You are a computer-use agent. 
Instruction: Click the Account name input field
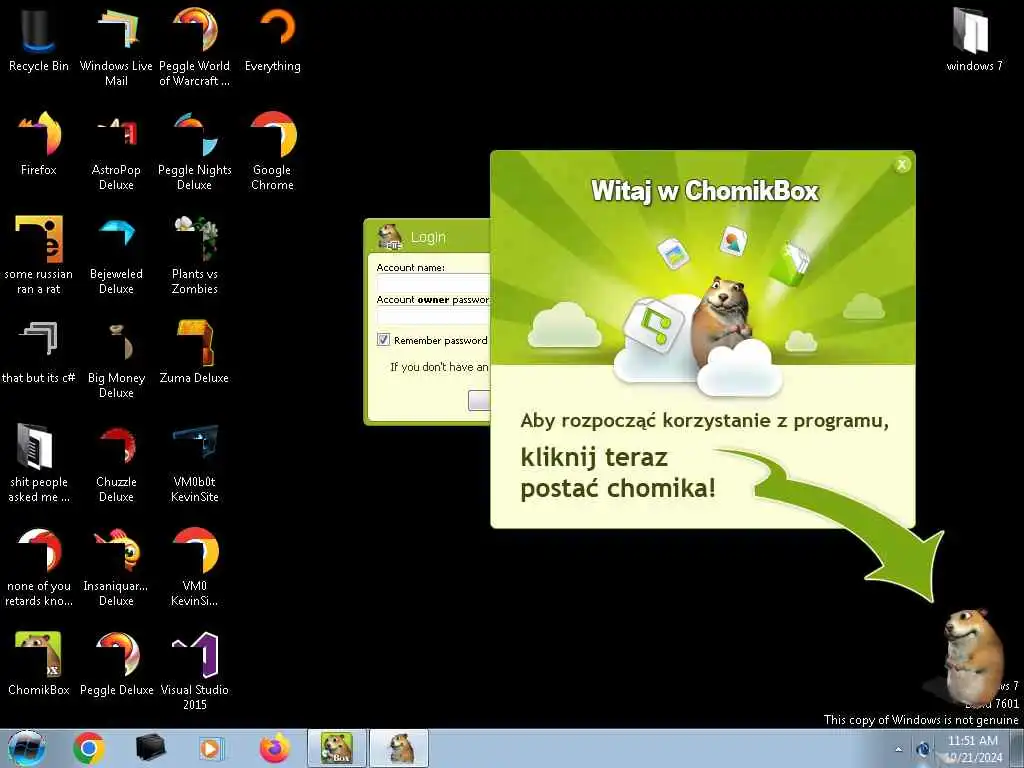[434, 284]
